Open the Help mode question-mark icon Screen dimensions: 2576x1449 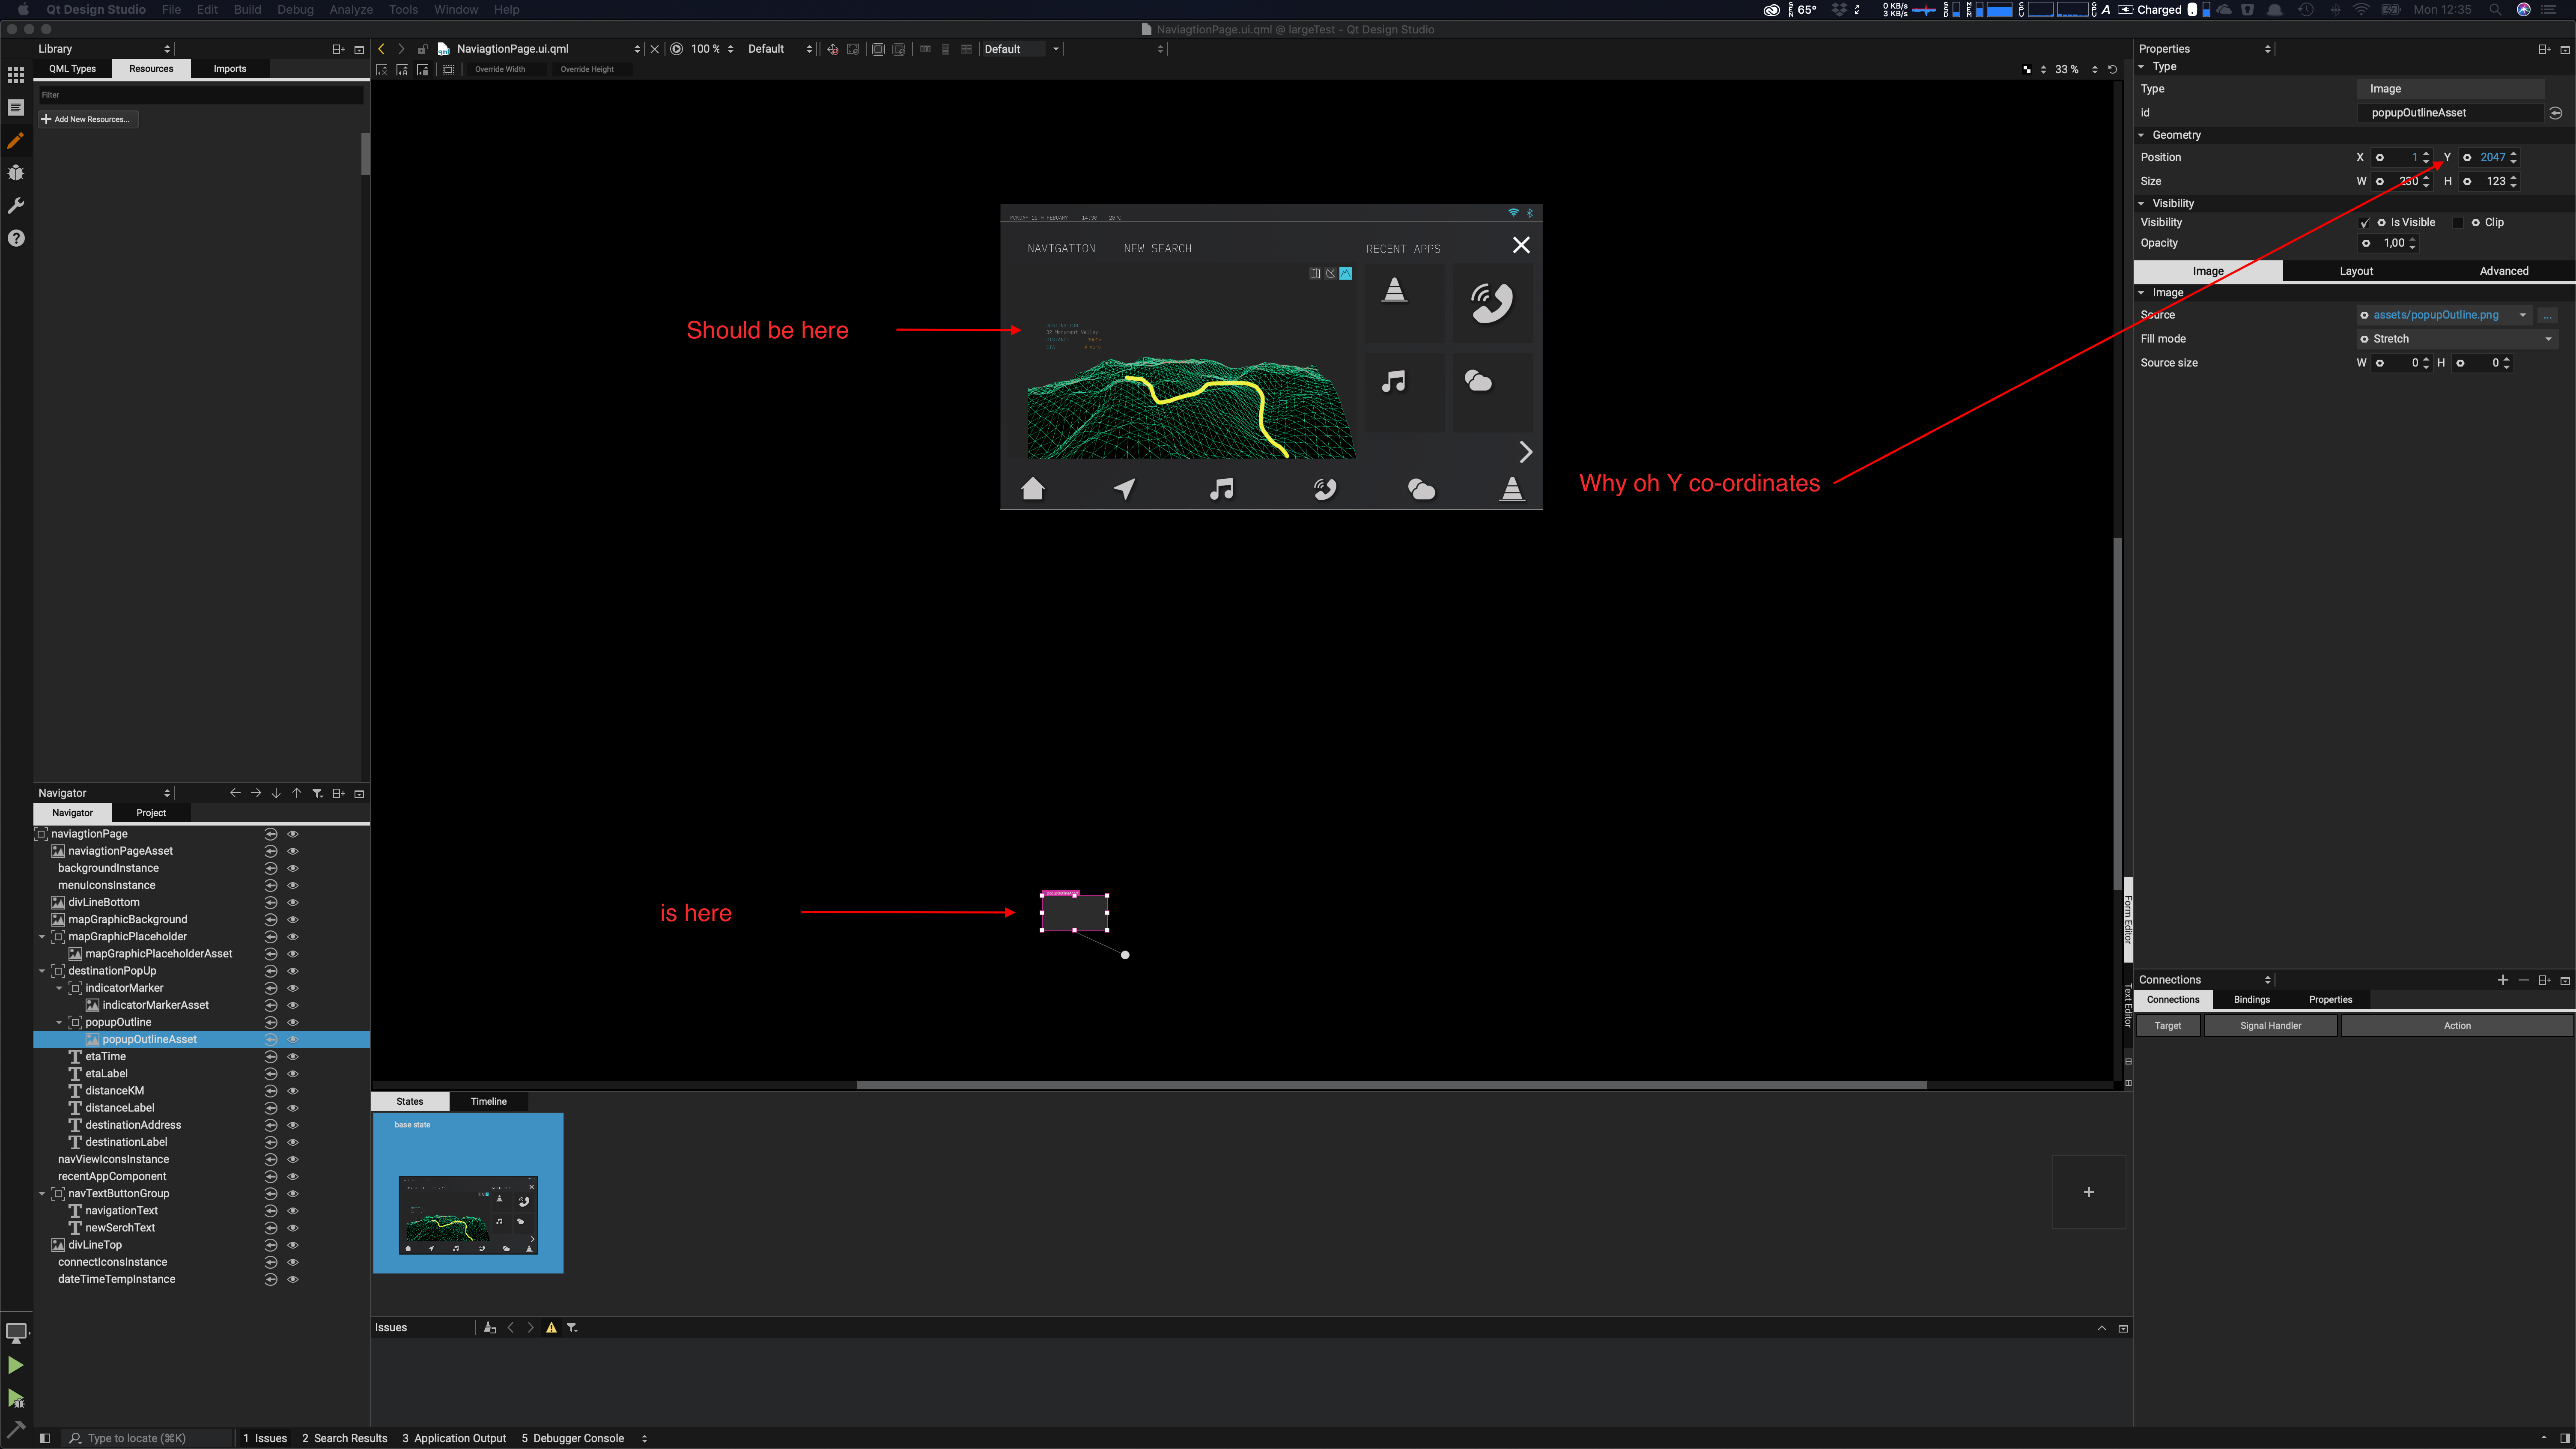[16, 238]
